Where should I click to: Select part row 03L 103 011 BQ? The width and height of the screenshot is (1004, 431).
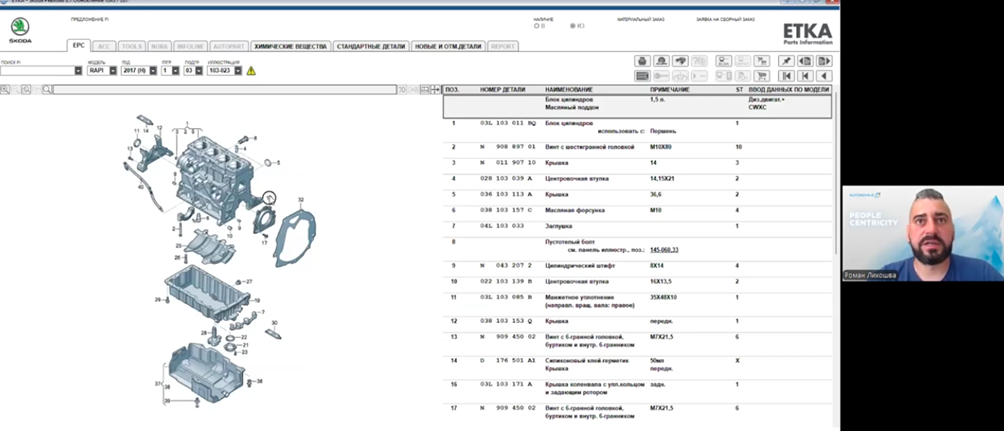click(x=507, y=123)
